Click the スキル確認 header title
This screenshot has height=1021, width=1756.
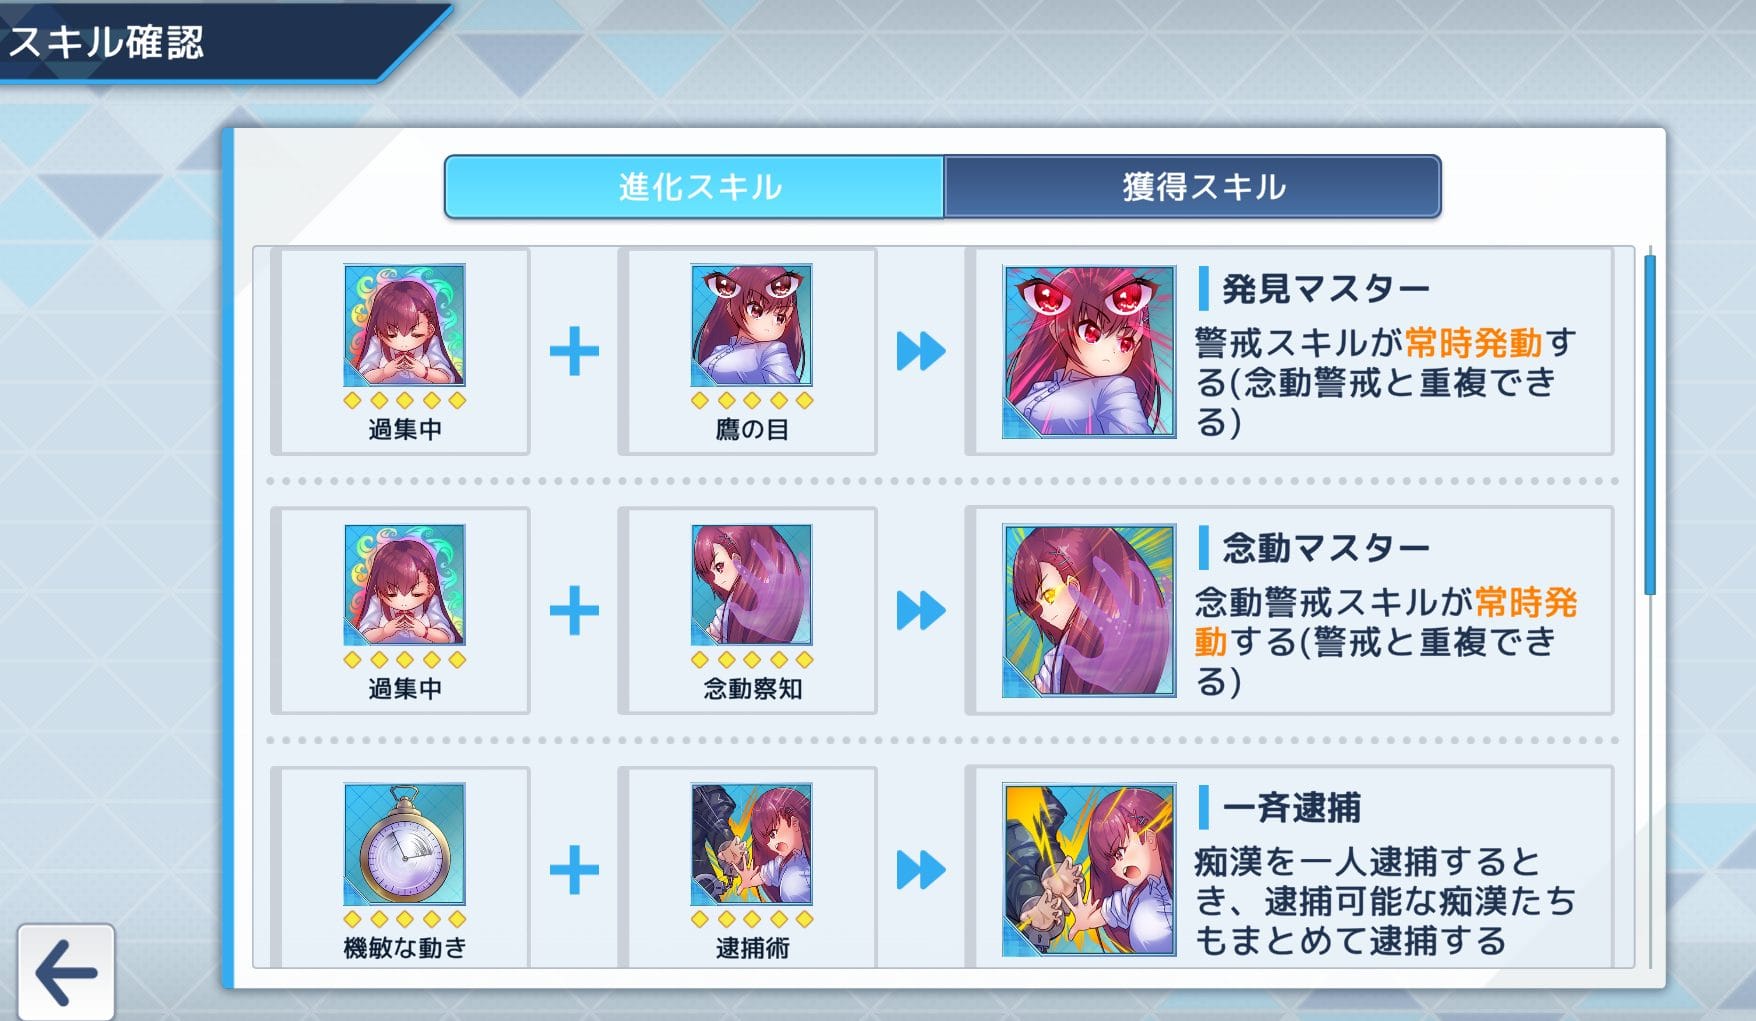(106, 42)
